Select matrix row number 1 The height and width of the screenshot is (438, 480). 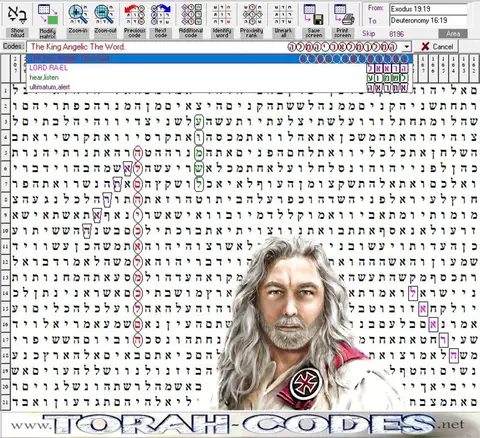[5, 91]
